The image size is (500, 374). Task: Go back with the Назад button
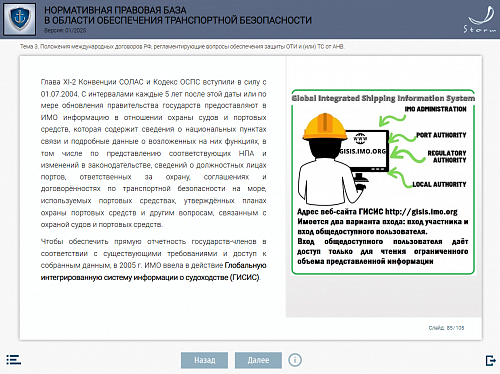coord(205,360)
